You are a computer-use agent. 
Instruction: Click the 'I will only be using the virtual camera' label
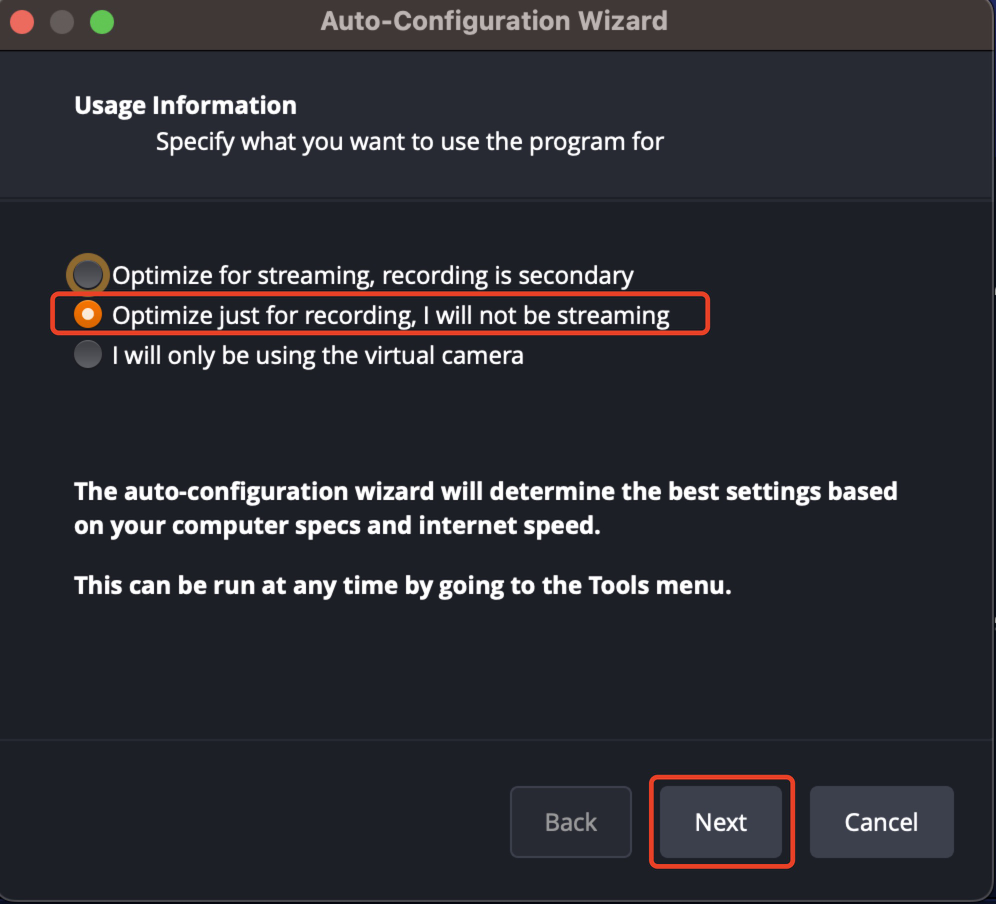point(317,356)
